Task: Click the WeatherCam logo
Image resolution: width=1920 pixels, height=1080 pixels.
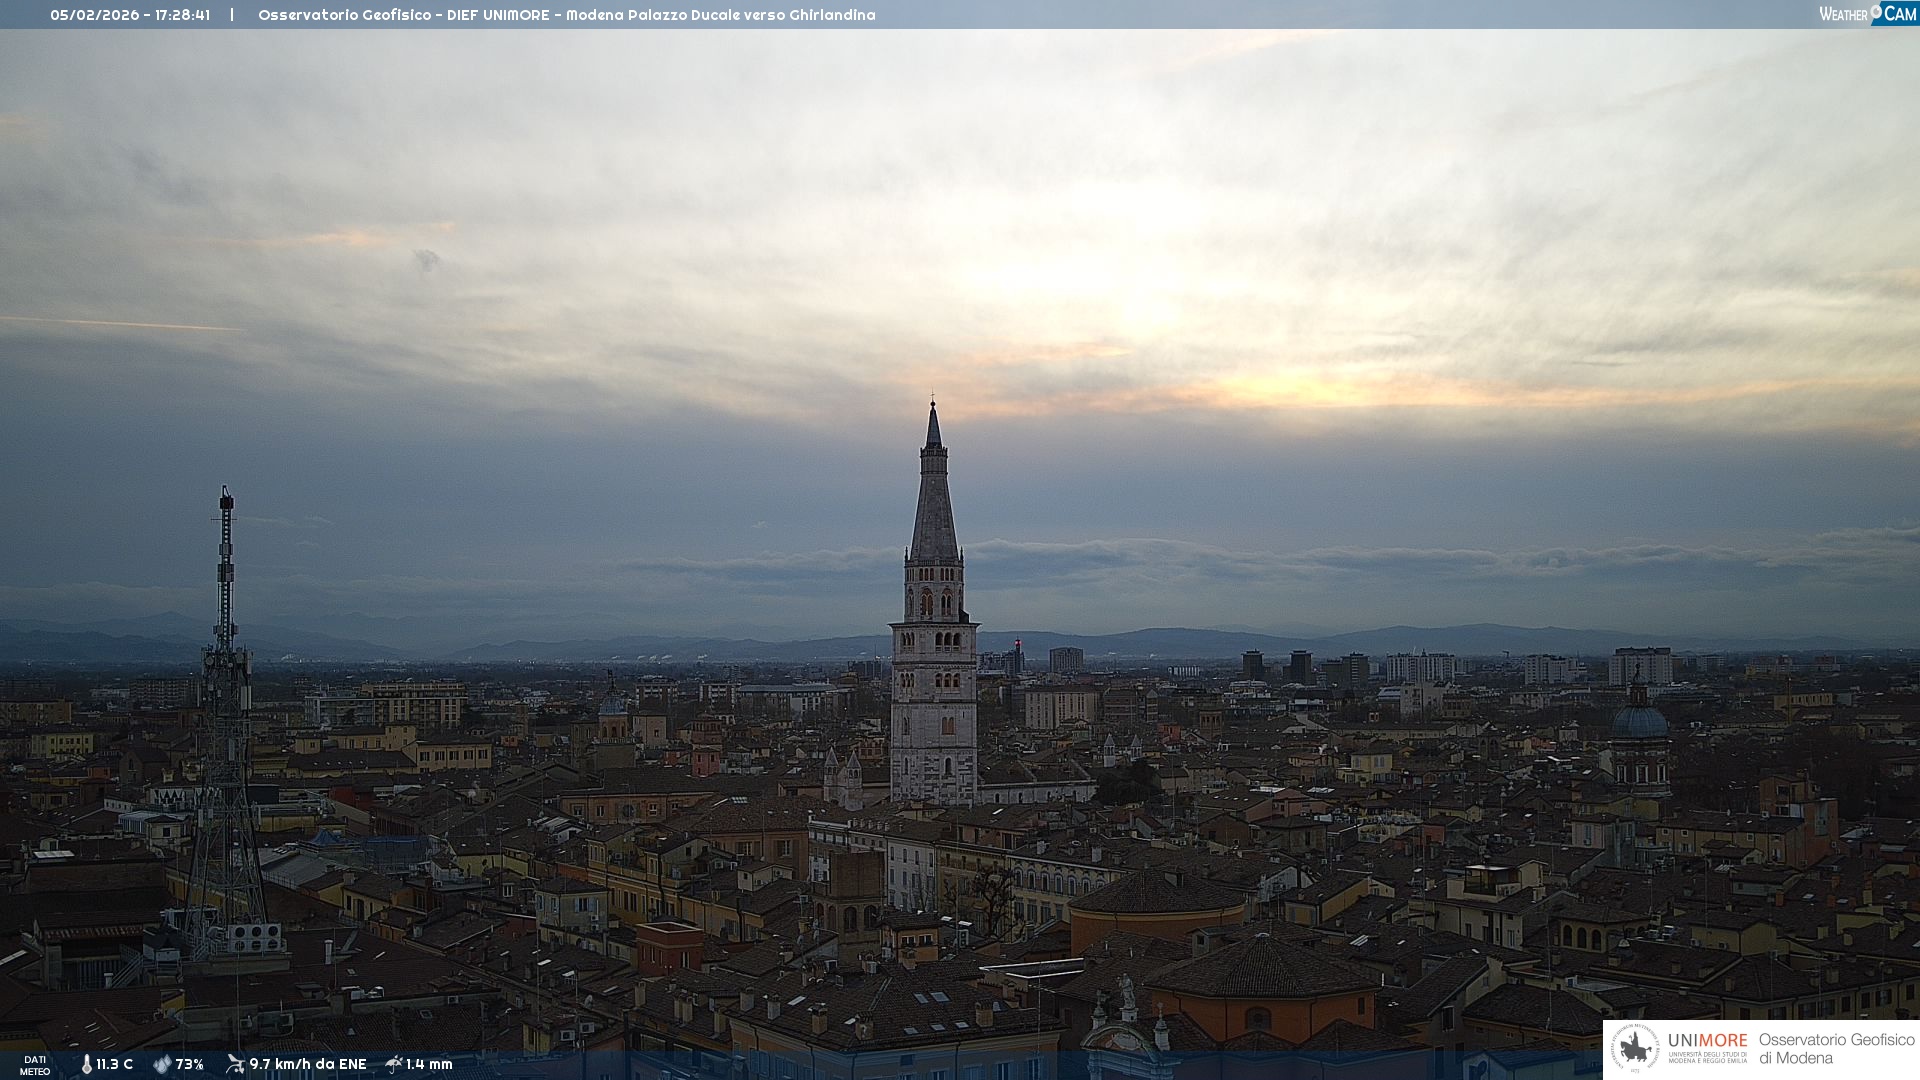Action: [x=1867, y=14]
